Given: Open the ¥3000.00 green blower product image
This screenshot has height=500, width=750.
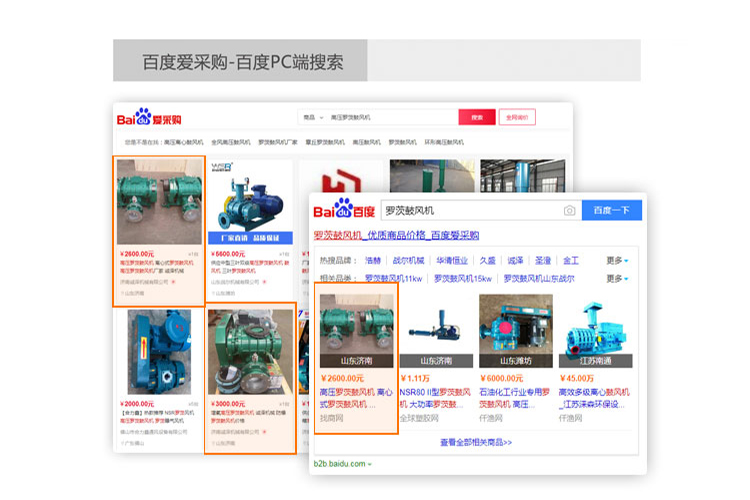Looking at the screenshot, I should (x=250, y=350).
